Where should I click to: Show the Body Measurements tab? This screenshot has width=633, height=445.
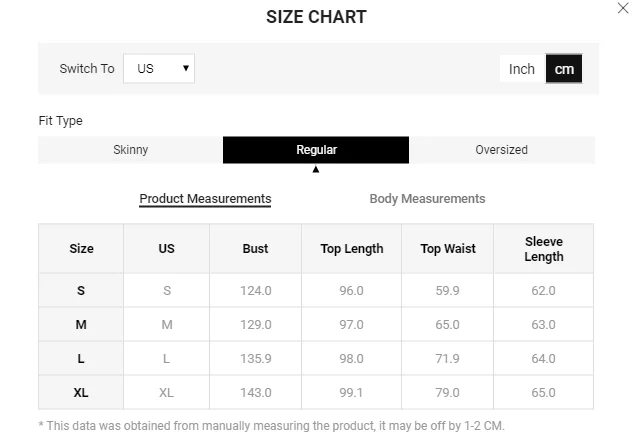[427, 199]
